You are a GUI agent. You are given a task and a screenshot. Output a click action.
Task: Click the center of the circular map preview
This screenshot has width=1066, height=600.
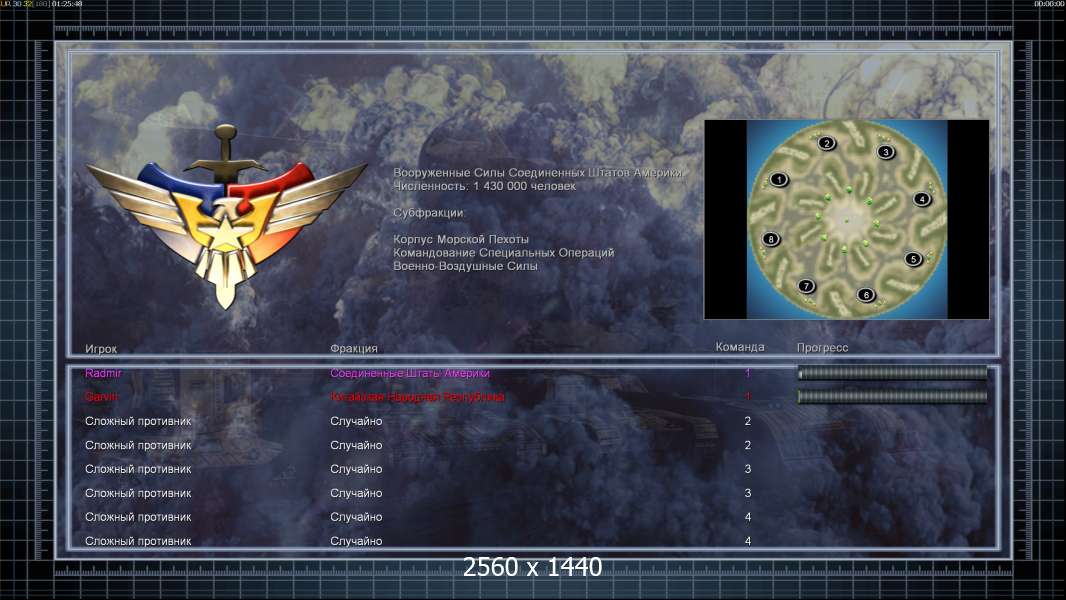(x=847, y=219)
